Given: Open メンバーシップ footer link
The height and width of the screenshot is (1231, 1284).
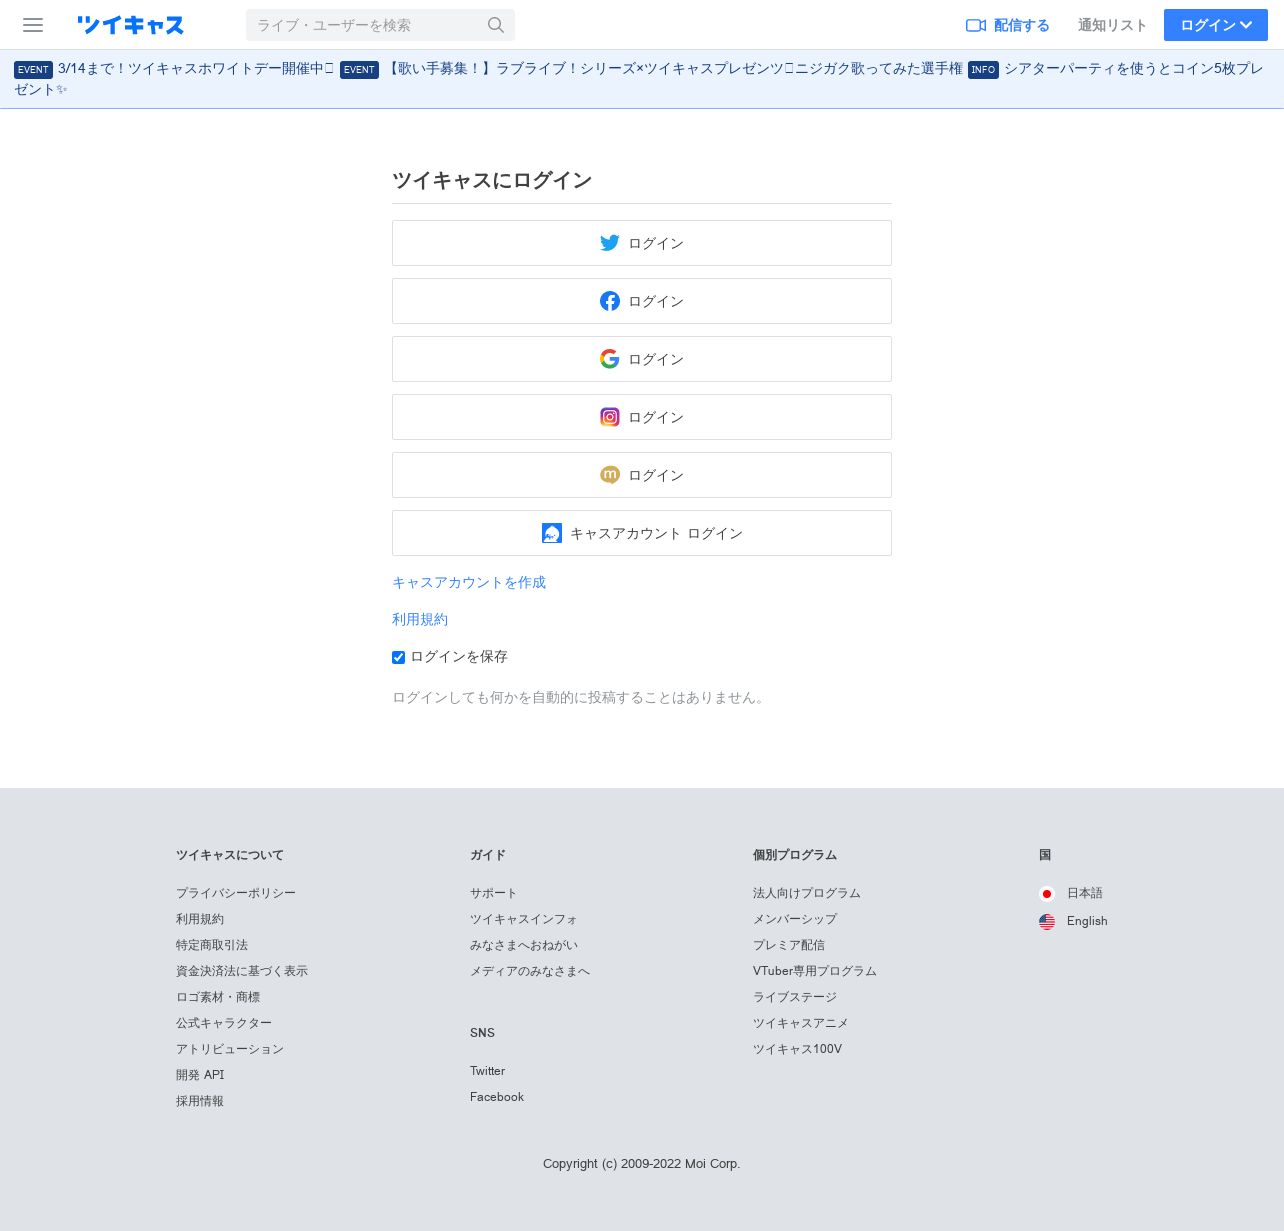Looking at the screenshot, I should [x=795, y=919].
